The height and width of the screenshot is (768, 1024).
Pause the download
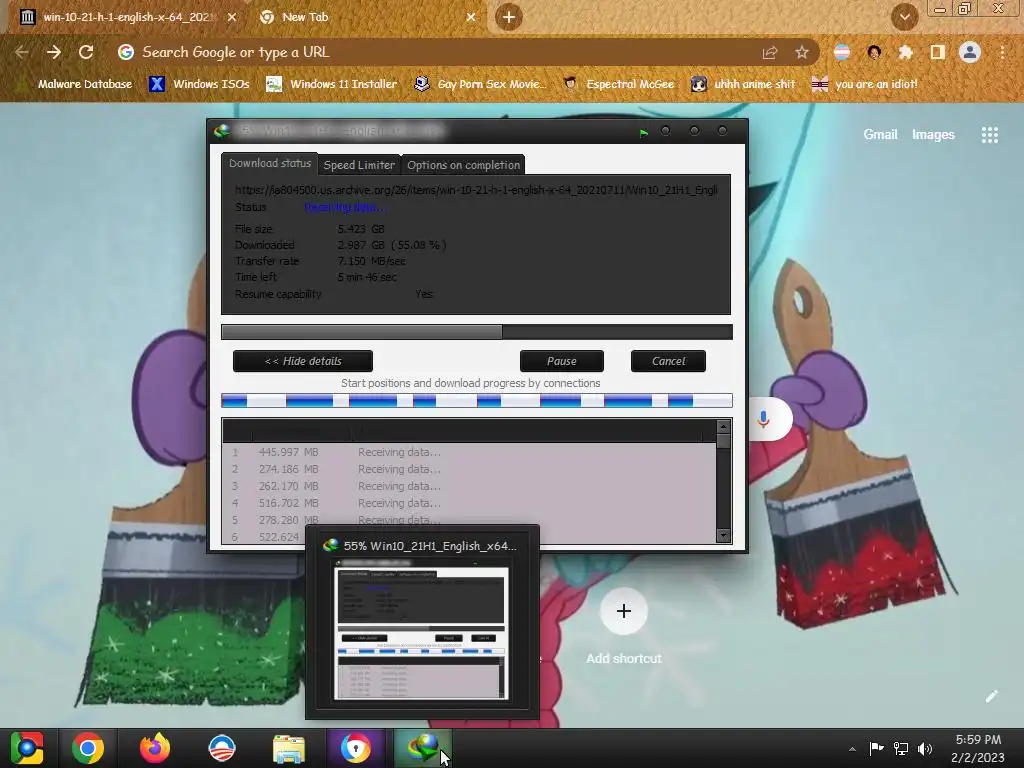coord(562,361)
